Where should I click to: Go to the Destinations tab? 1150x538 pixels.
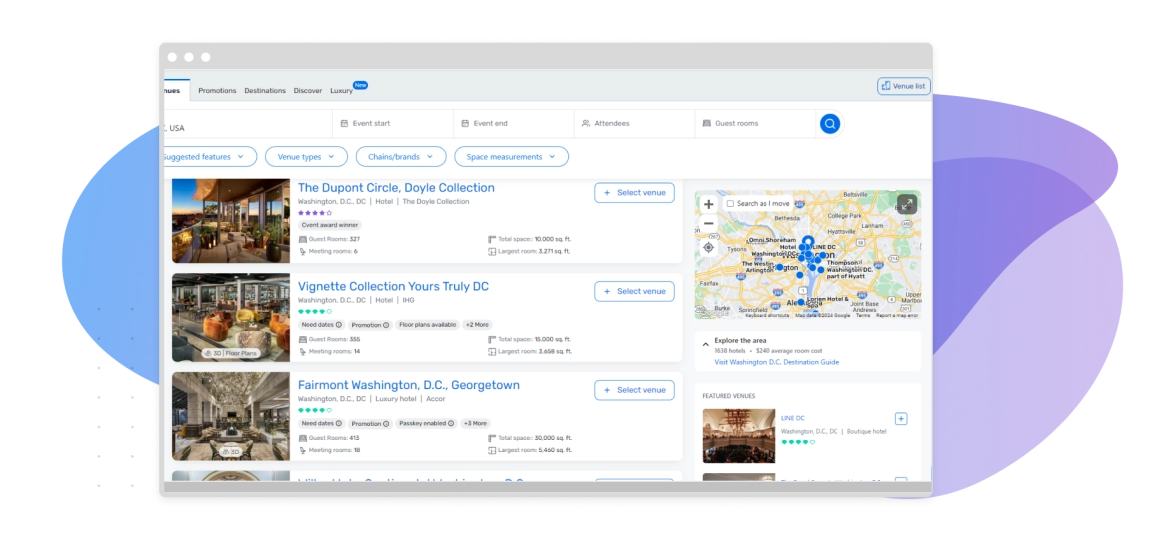point(265,91)
